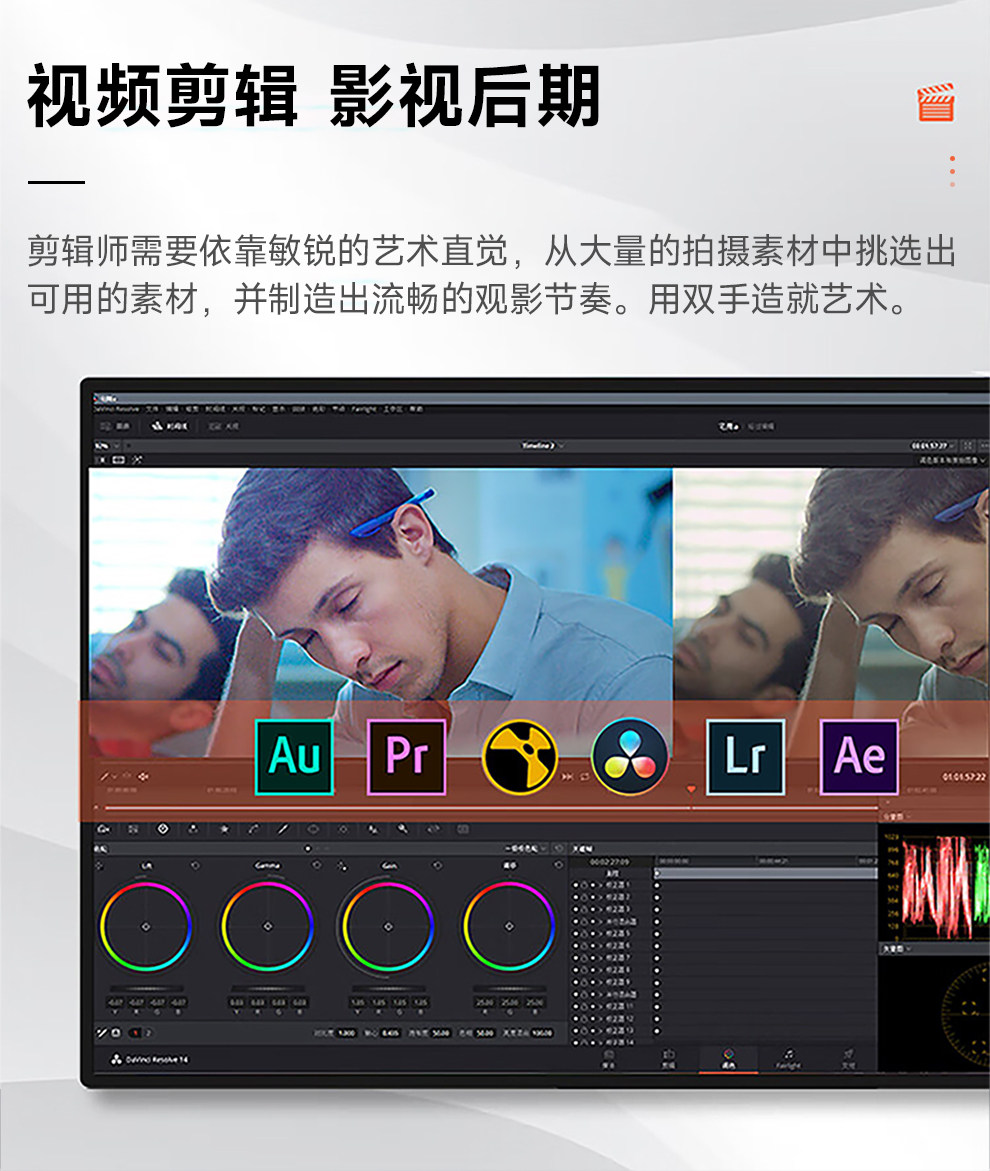This screenshot has height=1171, width=990.
Task: Toggle enable dot for 校正器 8 row
Action: [x=576, y=970]
